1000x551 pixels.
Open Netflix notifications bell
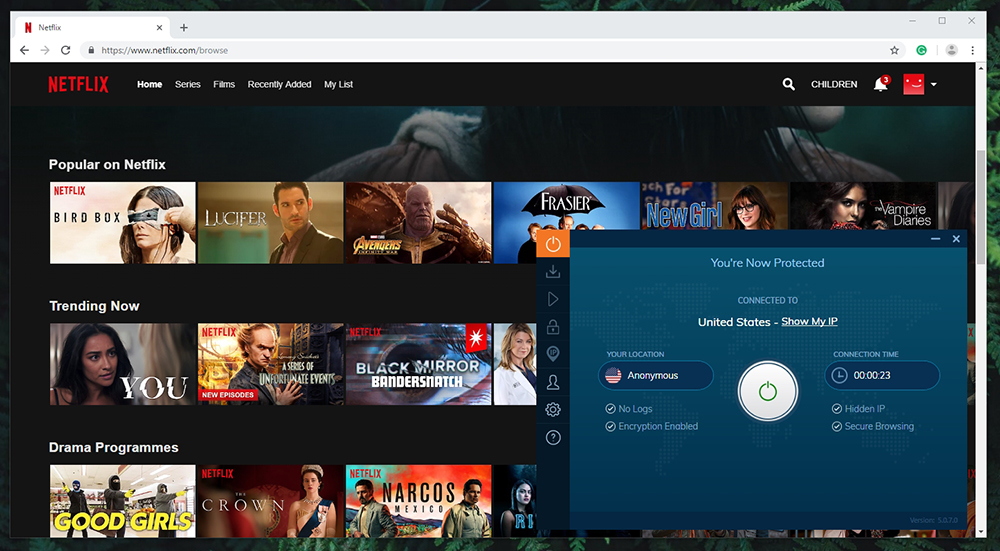click(881, 84)
